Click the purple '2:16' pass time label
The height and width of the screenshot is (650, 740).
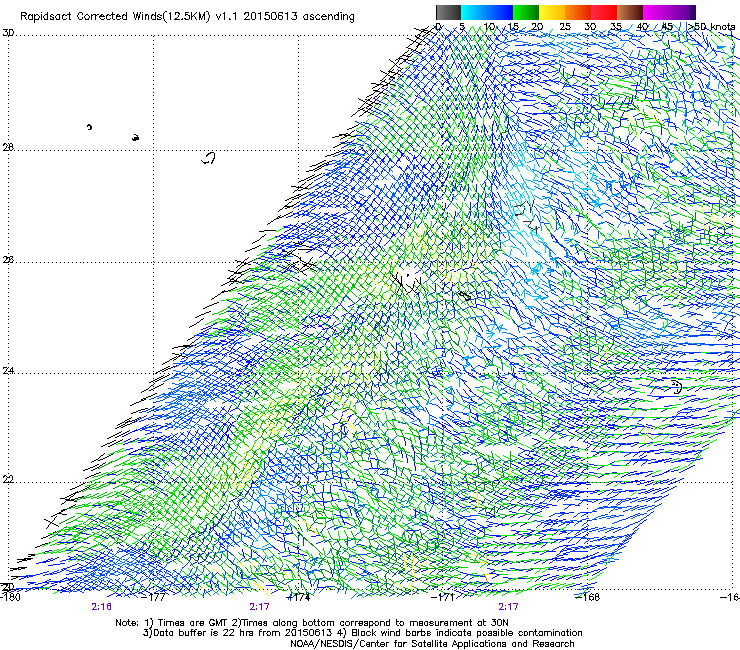click(101, 607)
